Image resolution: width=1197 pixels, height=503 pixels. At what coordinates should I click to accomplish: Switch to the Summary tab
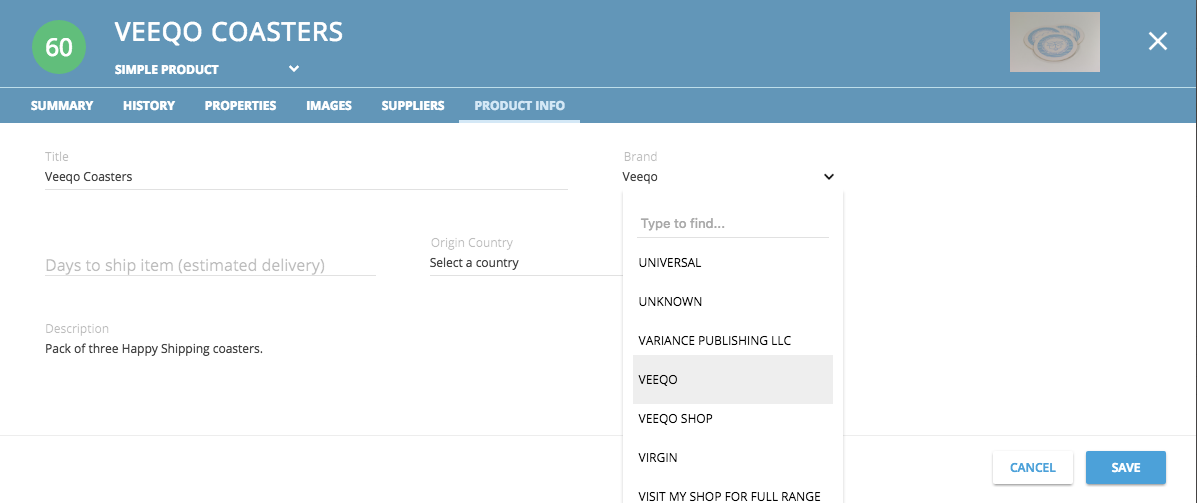pyautogui.click(x=62, y=105)
